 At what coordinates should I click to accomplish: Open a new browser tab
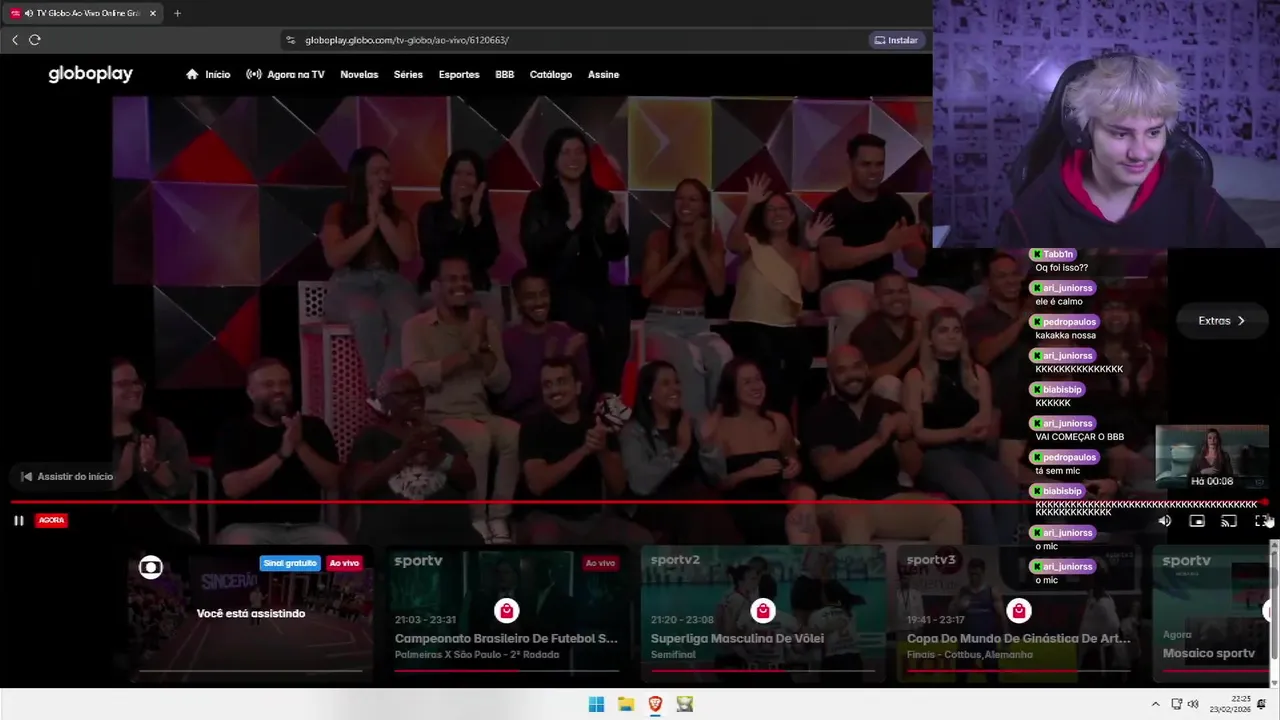click(x=177, y=13)
